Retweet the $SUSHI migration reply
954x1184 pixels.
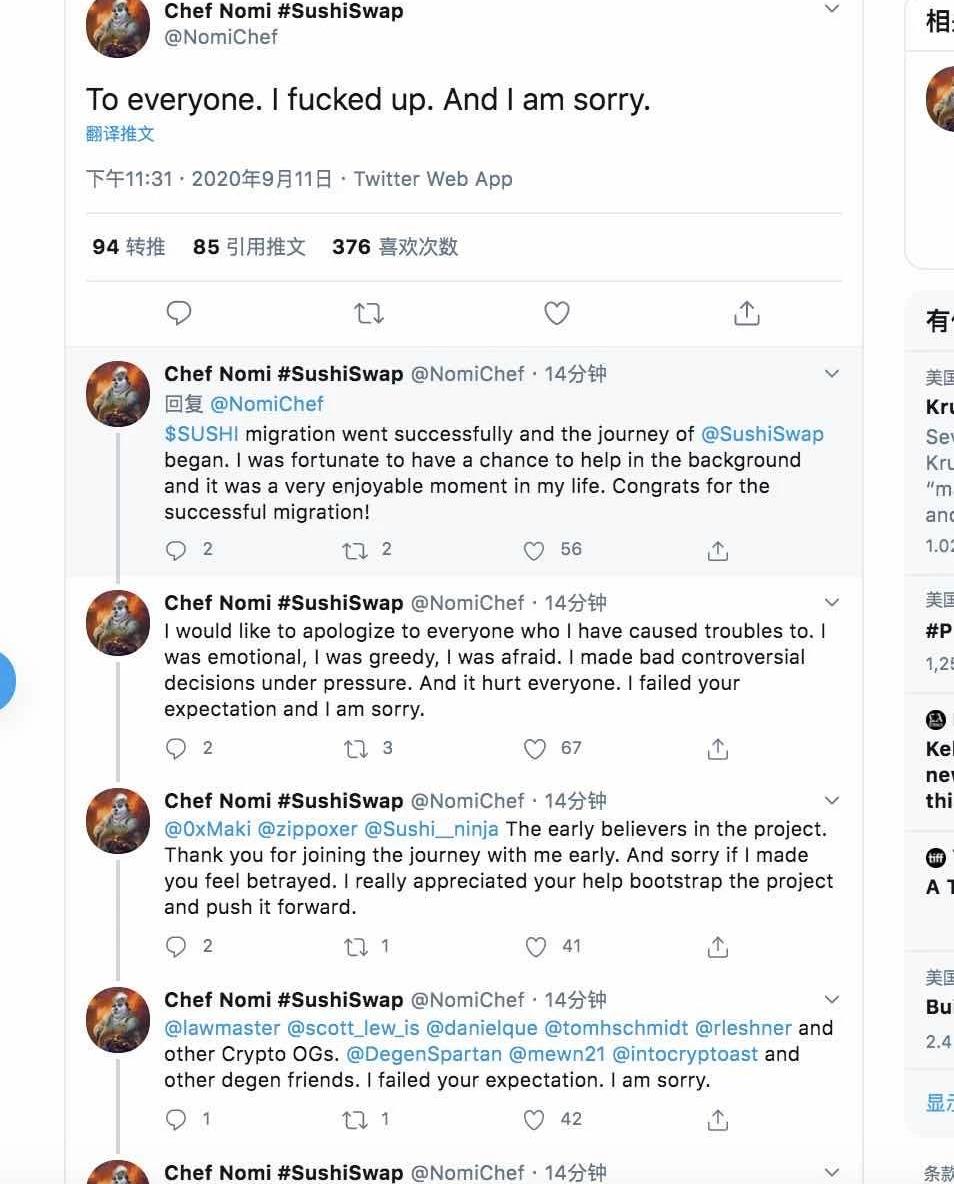point(355,550)
